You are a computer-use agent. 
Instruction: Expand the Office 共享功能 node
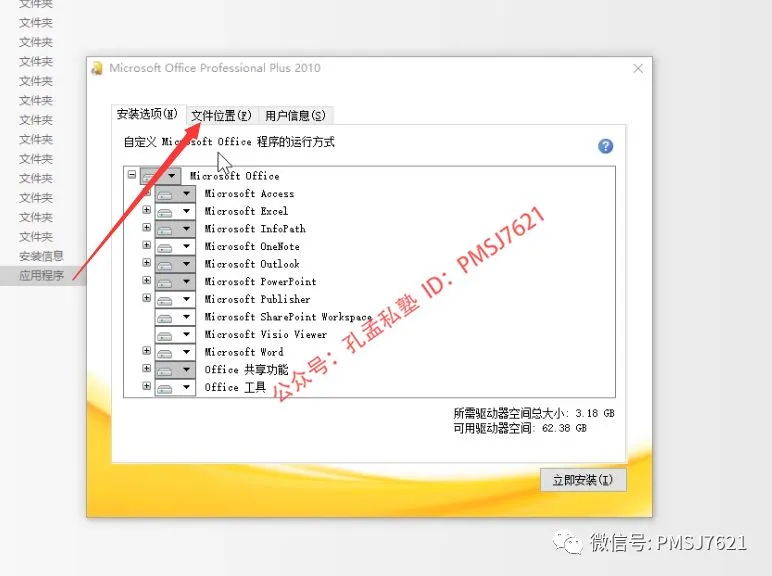(x=146, y=369)
